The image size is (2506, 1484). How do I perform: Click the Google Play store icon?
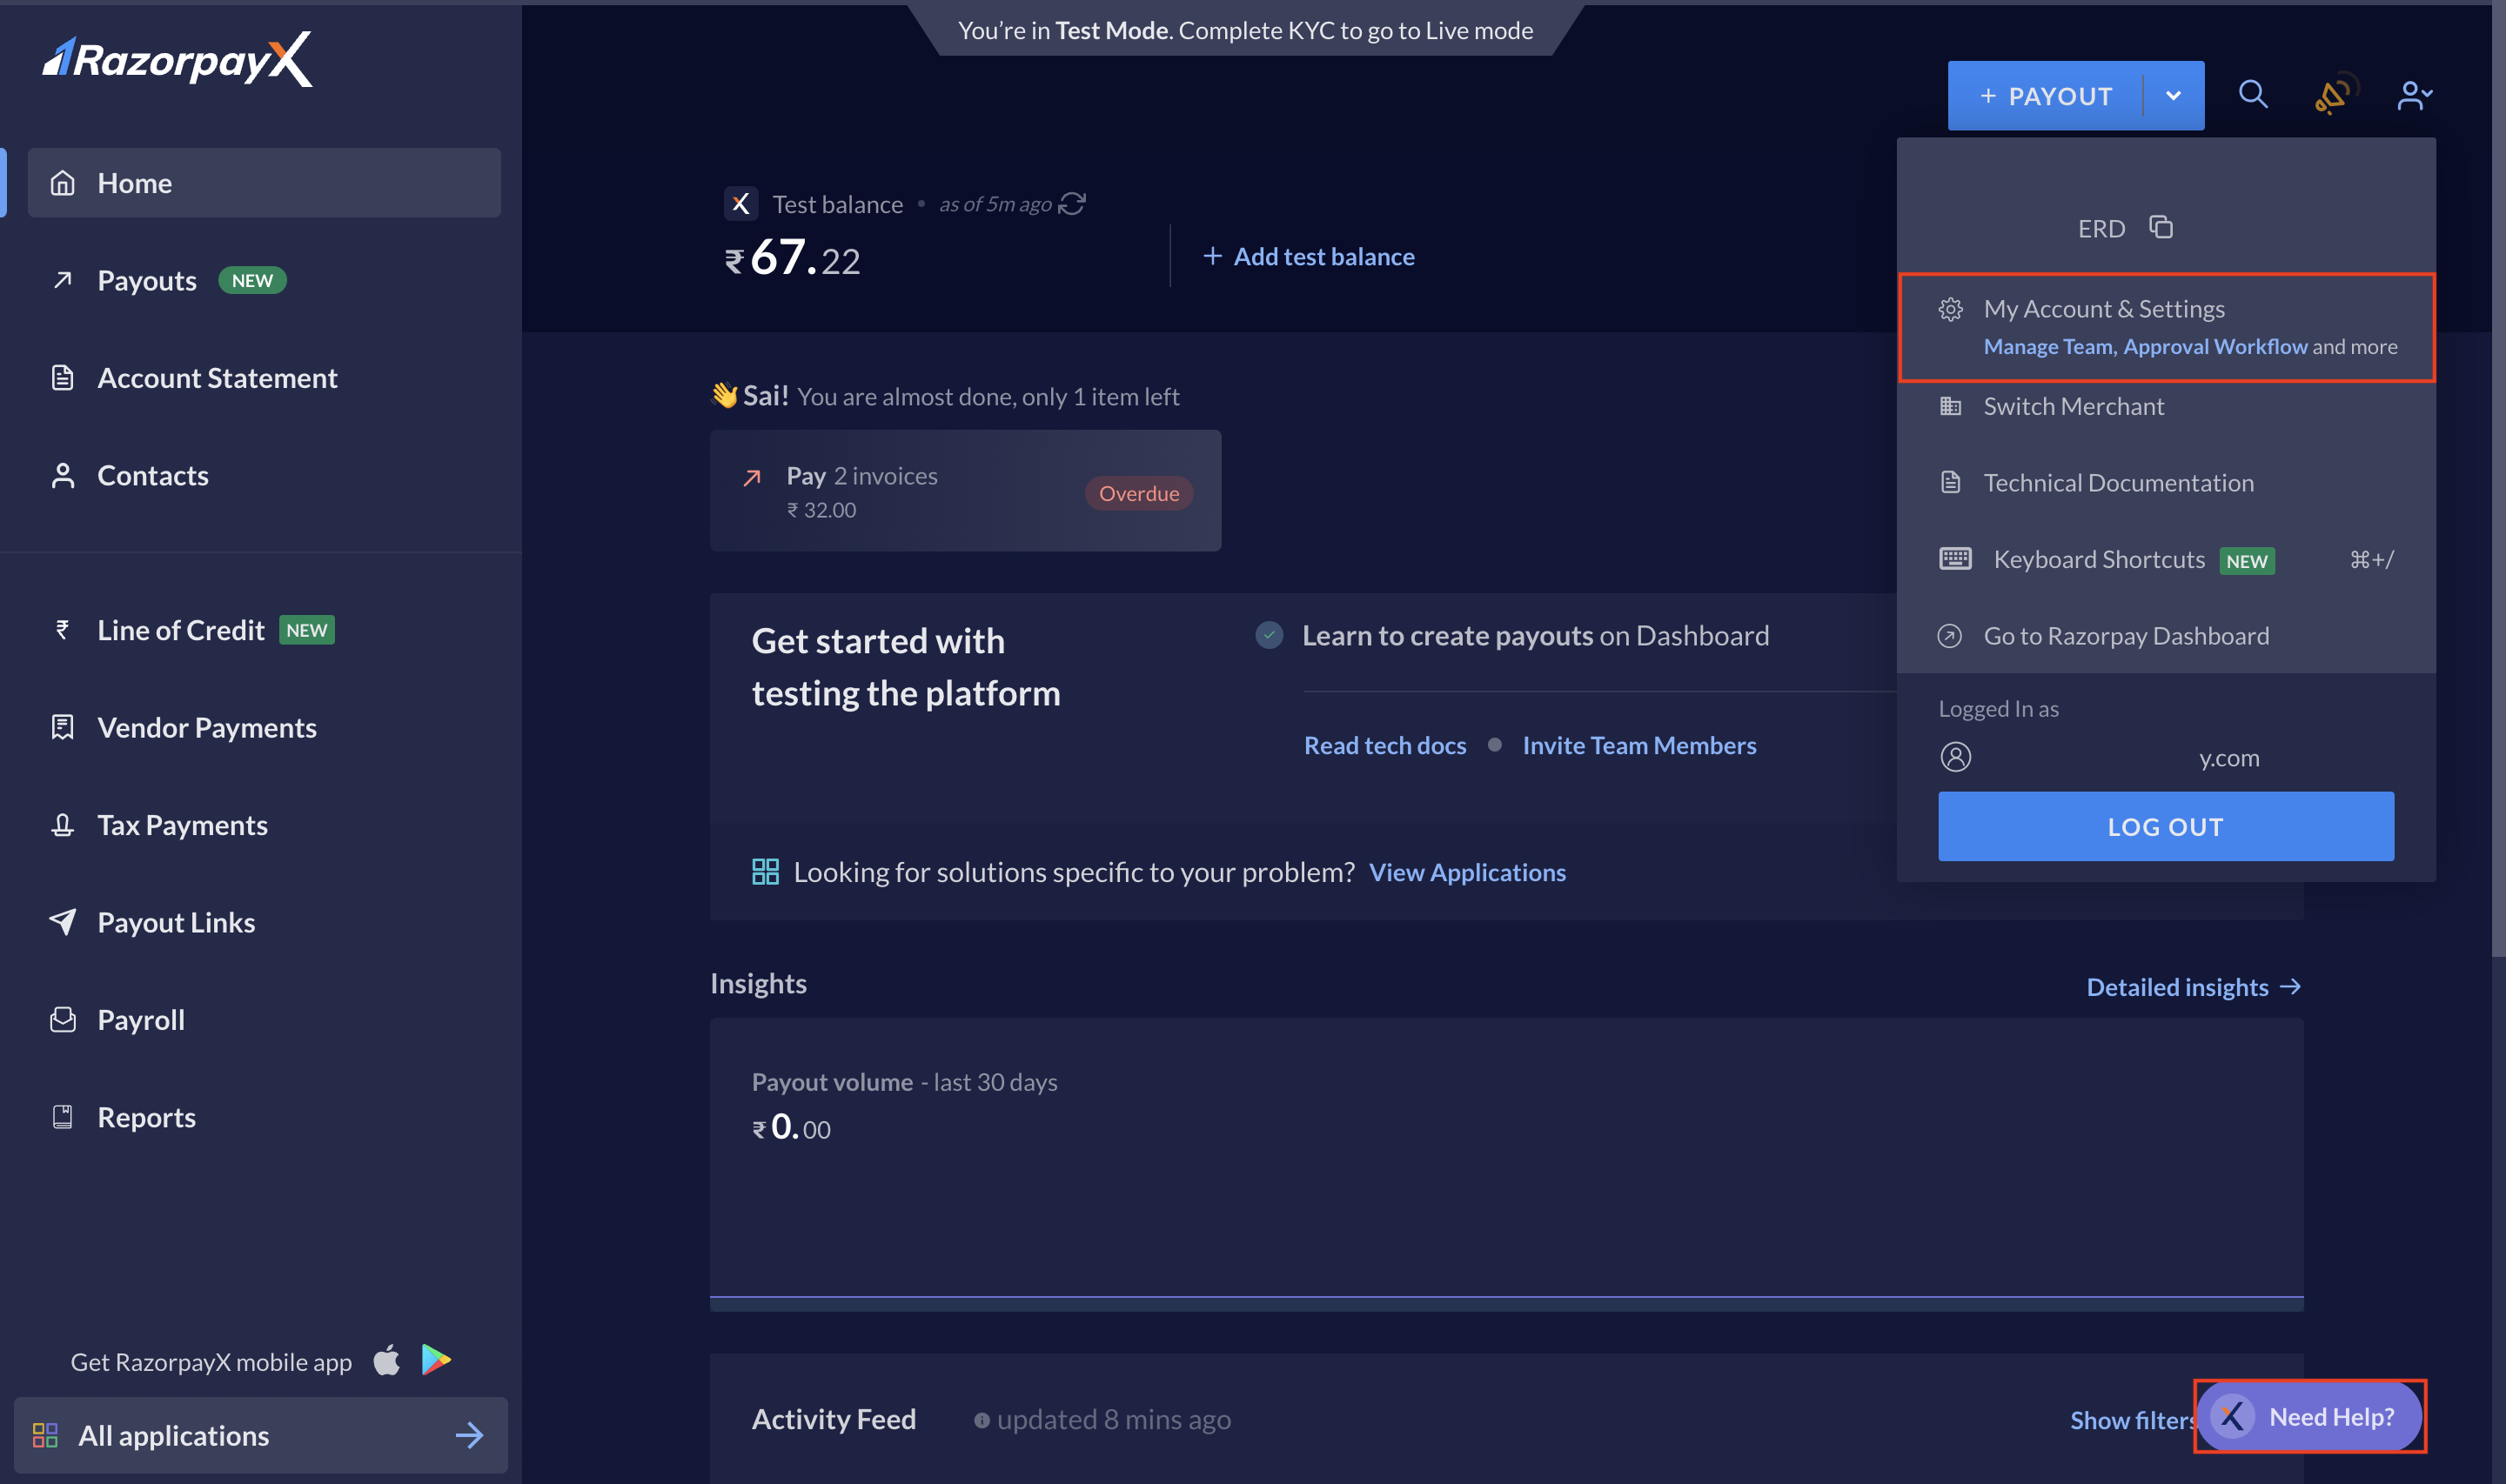[436, 1360]
